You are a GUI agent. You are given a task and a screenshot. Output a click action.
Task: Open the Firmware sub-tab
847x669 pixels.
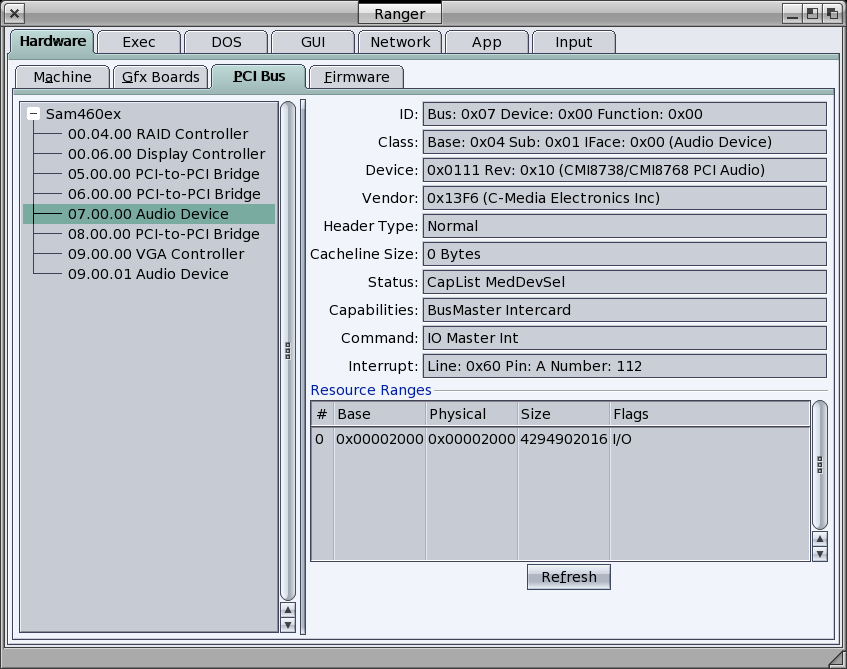click(356, 77)
